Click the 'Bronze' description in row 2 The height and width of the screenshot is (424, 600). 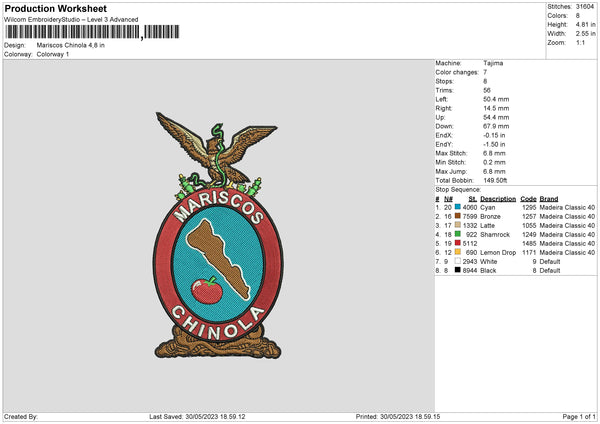pyautogui.click(x=490, y=217)
